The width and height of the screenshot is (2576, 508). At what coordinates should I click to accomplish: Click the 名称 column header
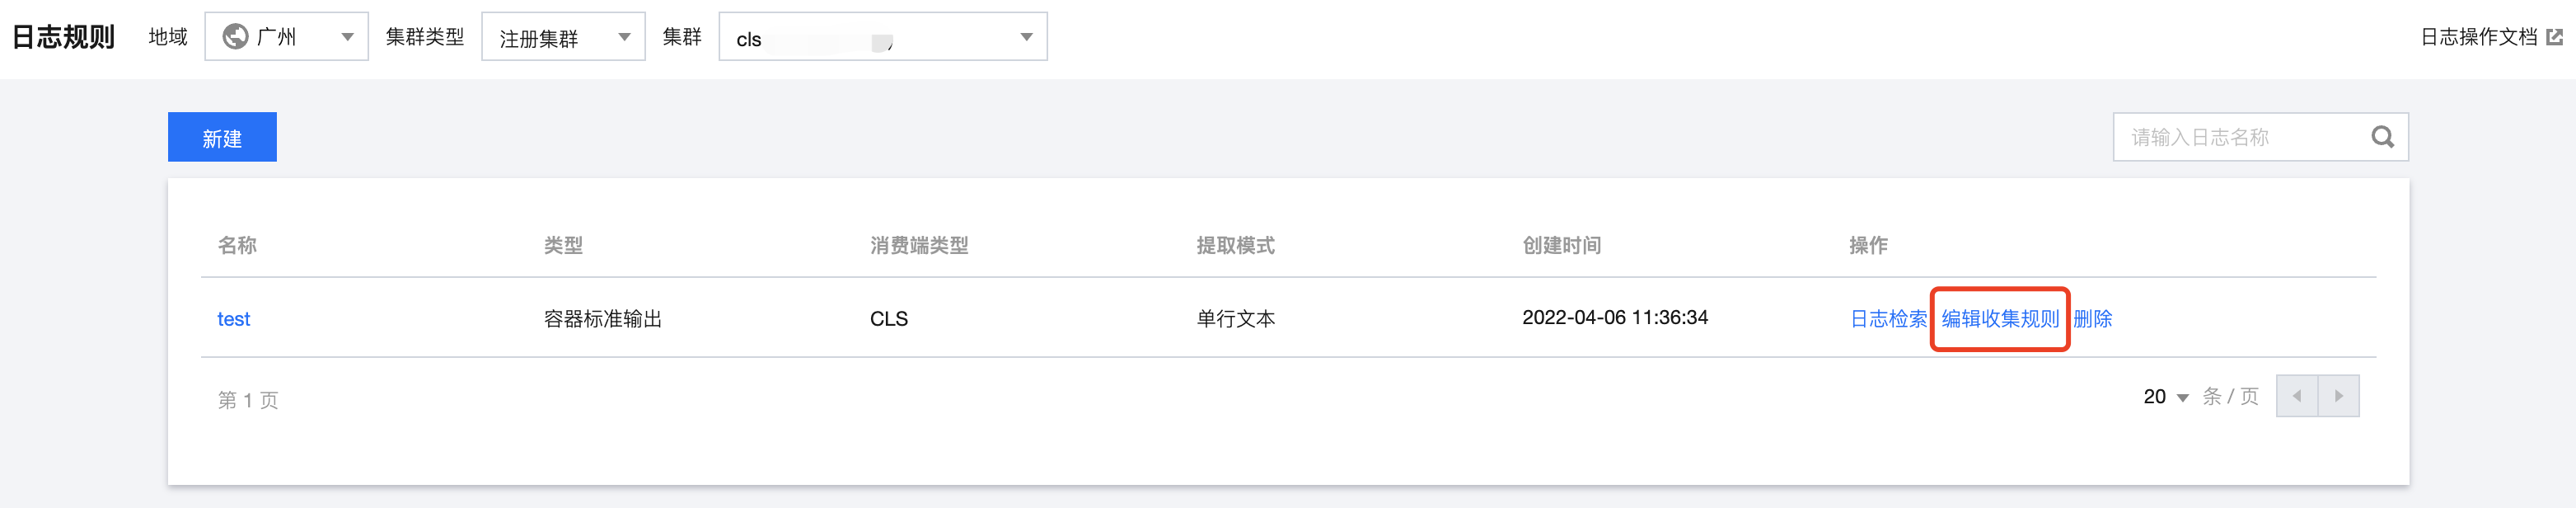tap(237, 245)
